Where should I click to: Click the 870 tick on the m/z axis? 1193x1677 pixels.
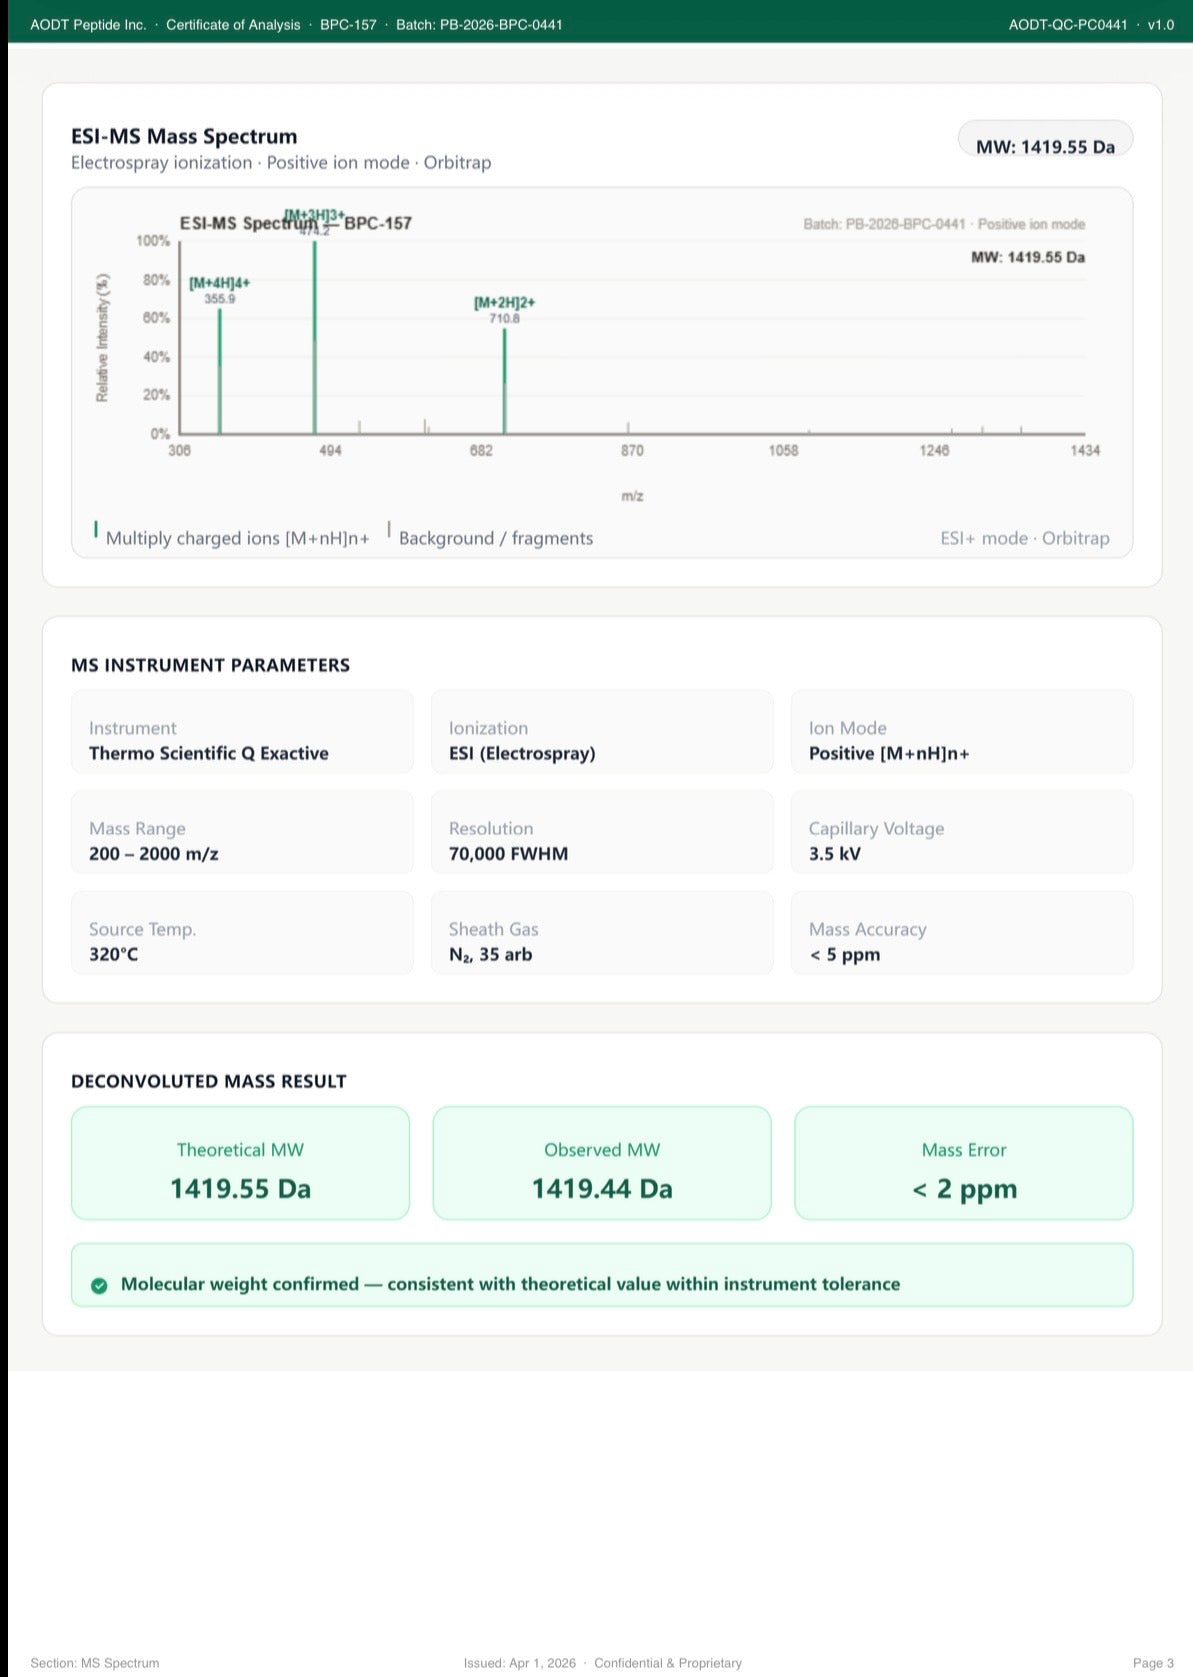coord(633,451)
